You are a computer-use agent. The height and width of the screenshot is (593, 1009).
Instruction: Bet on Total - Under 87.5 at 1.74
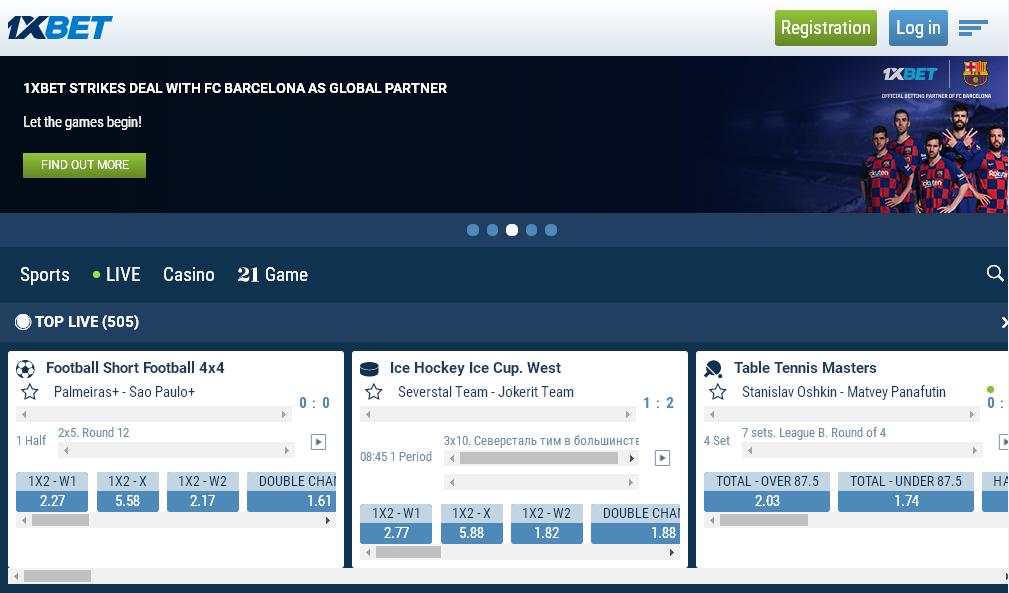[x=906, y=492]
